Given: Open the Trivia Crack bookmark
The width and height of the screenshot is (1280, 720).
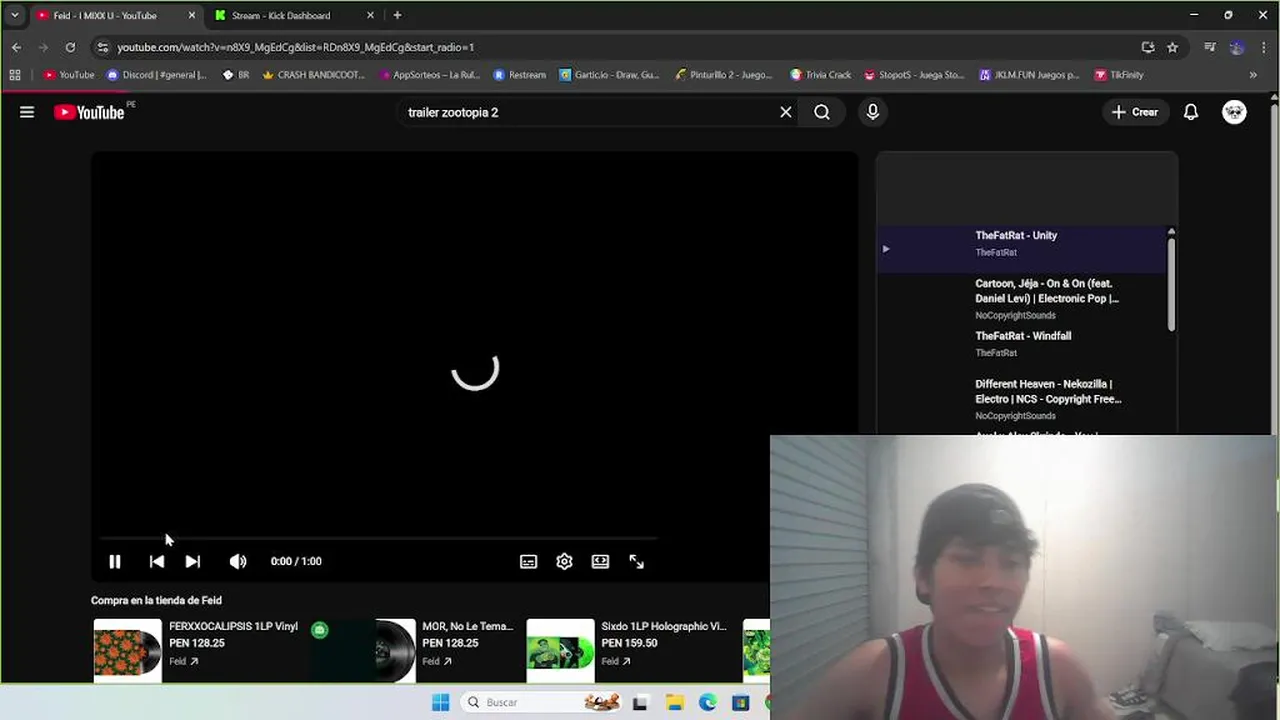Looking at the screenshot, I should click(x=820, y=75).
